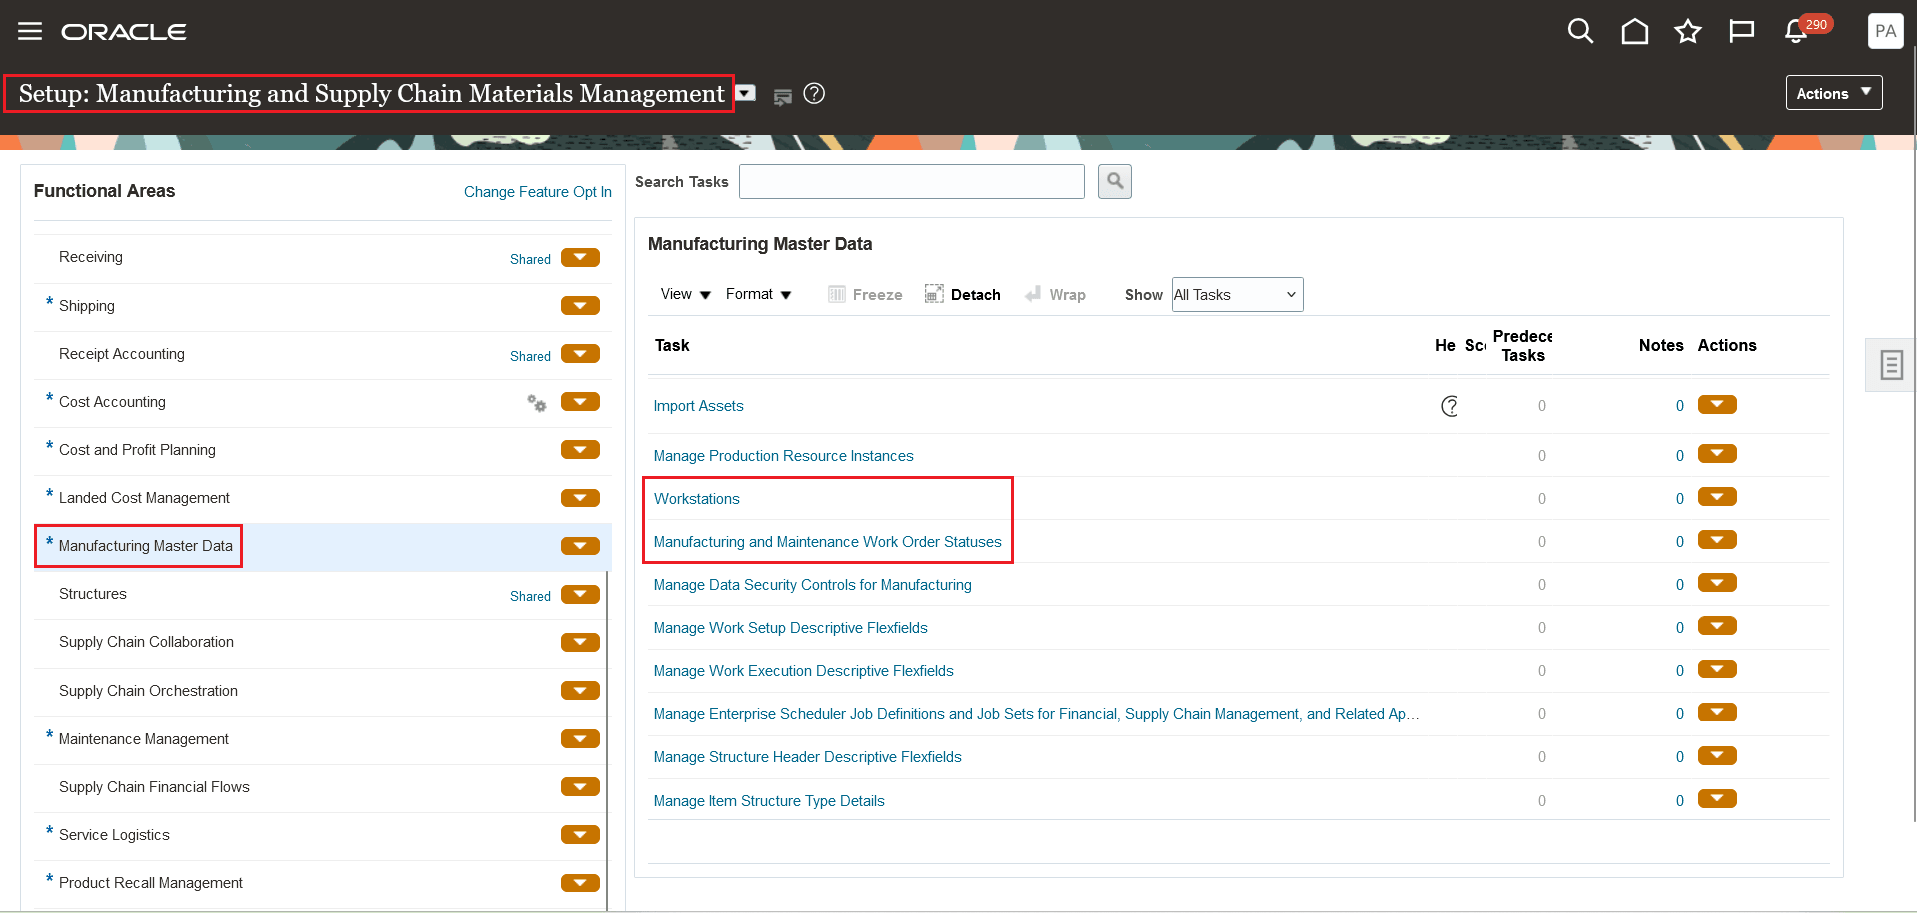1917x913 pixels.
Task: Open actions arrow for Manage Production Resource Instances
Action: (x=1717, y=455)
